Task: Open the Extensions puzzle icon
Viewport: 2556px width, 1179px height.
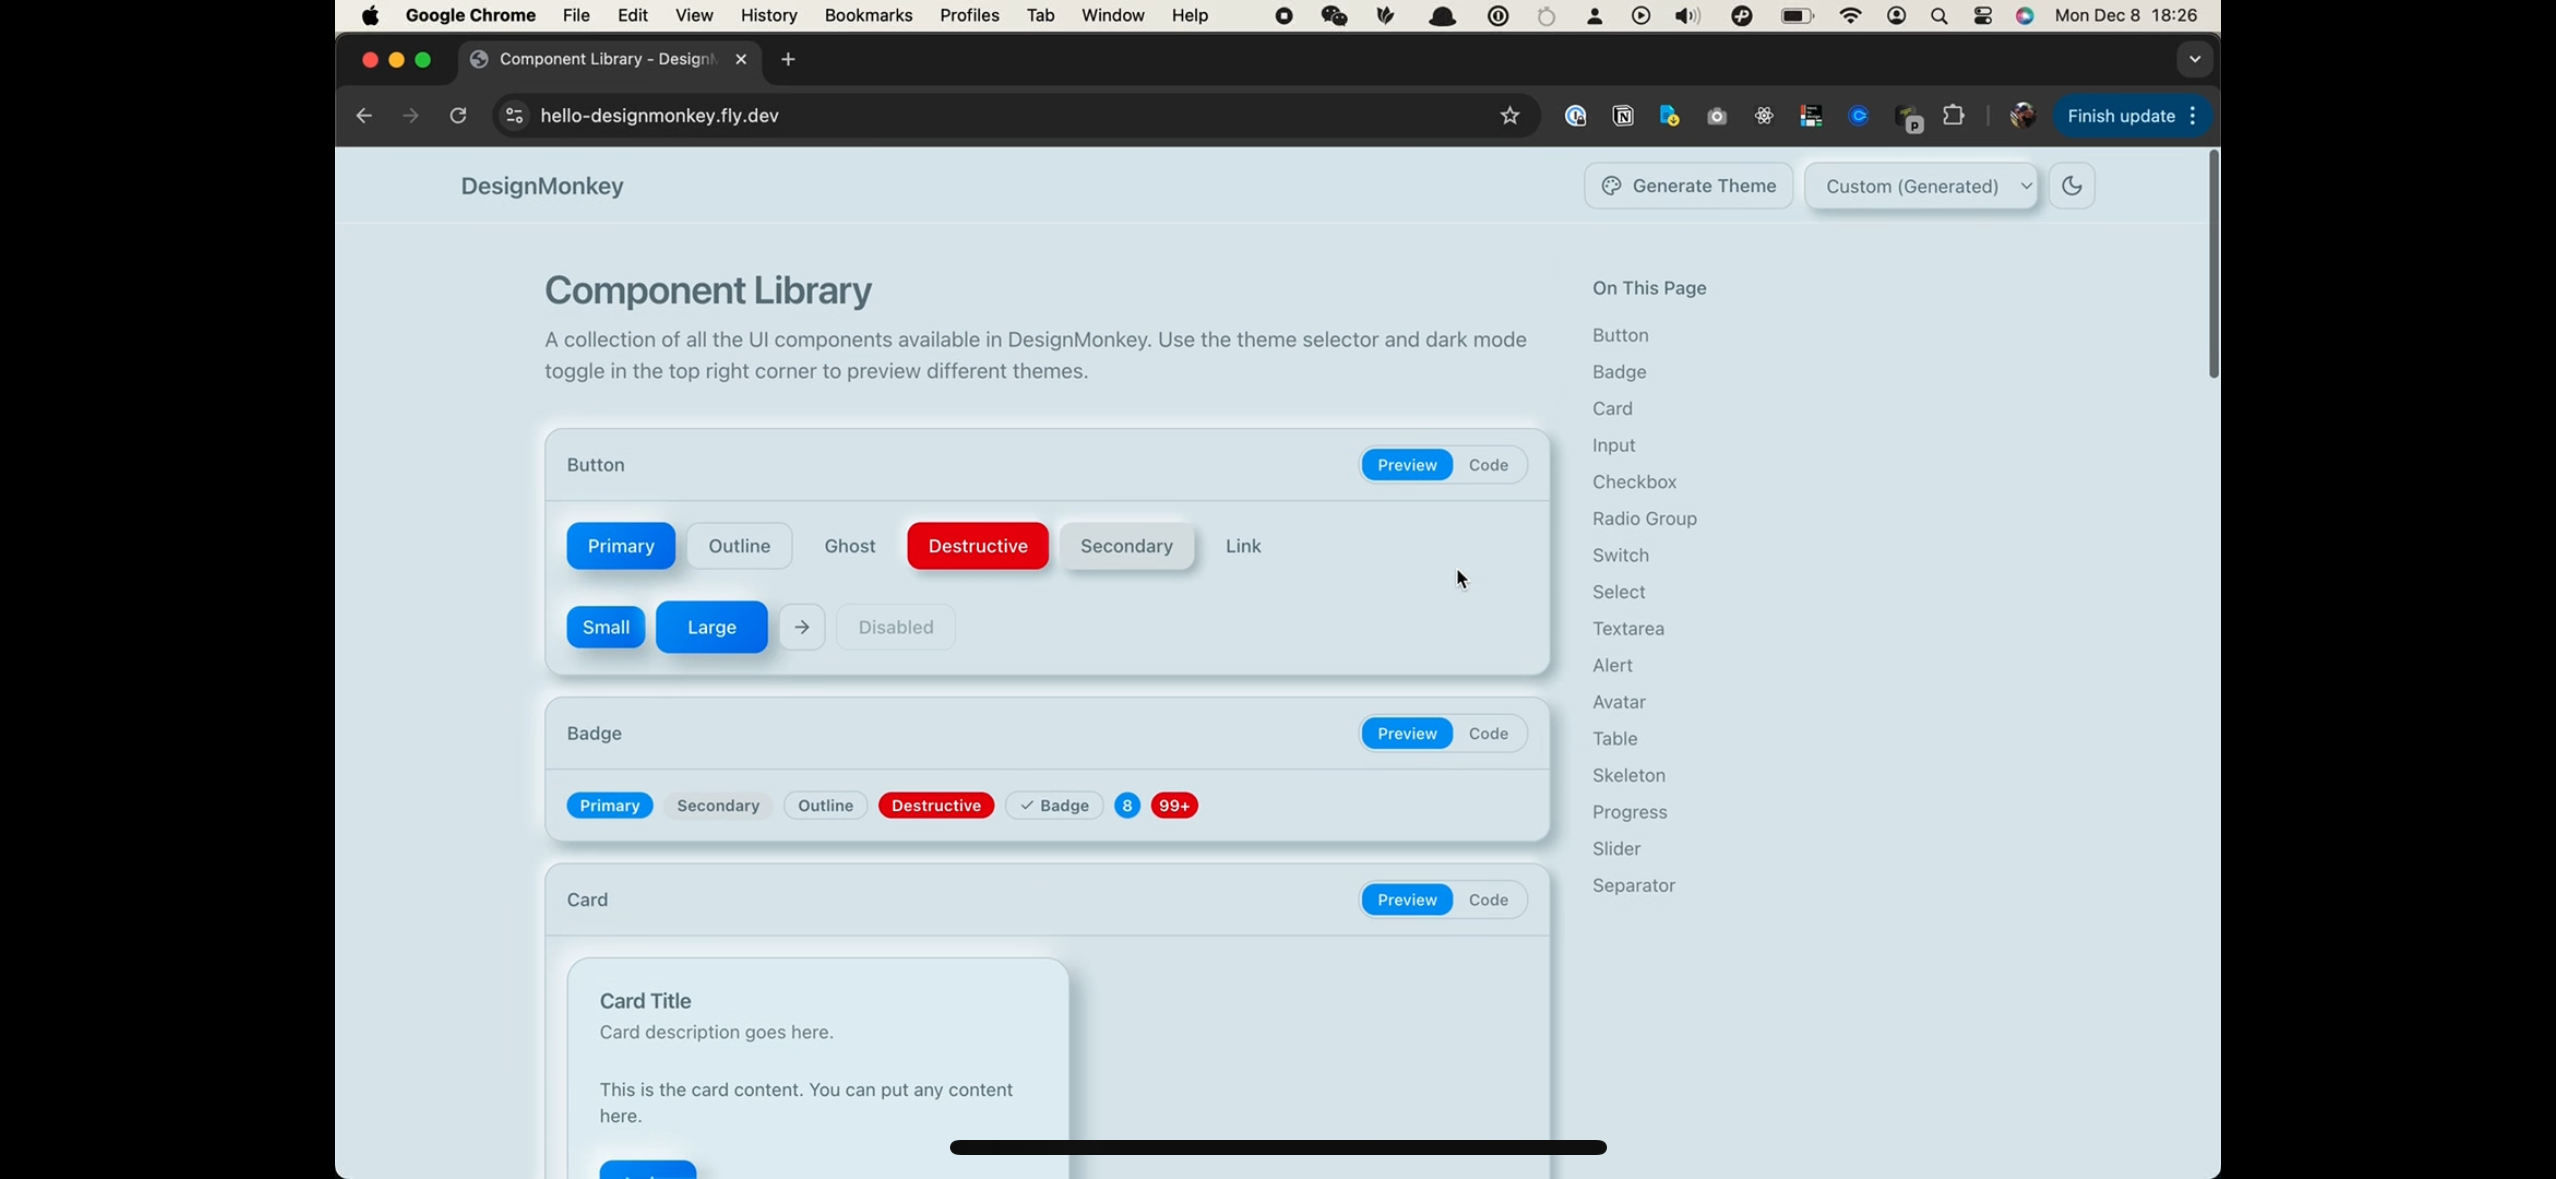Action: [1953, 116]
